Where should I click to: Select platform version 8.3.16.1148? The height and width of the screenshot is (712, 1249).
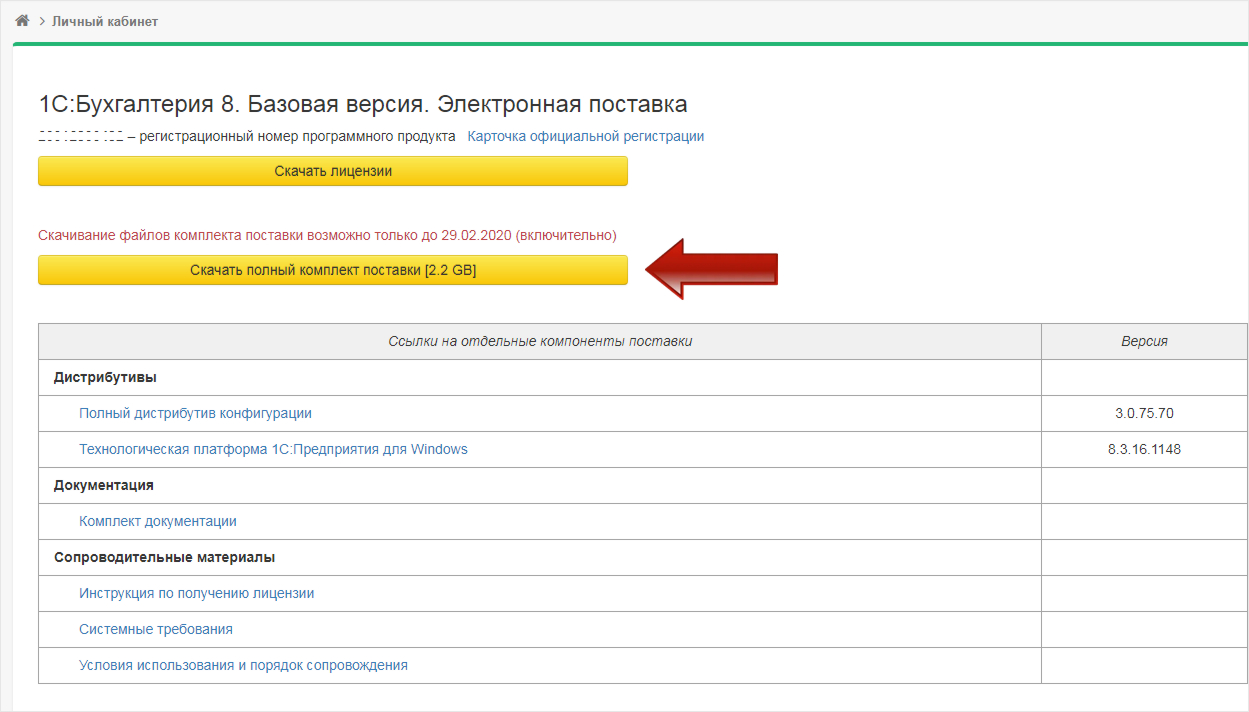click(x=1144, y=449)
